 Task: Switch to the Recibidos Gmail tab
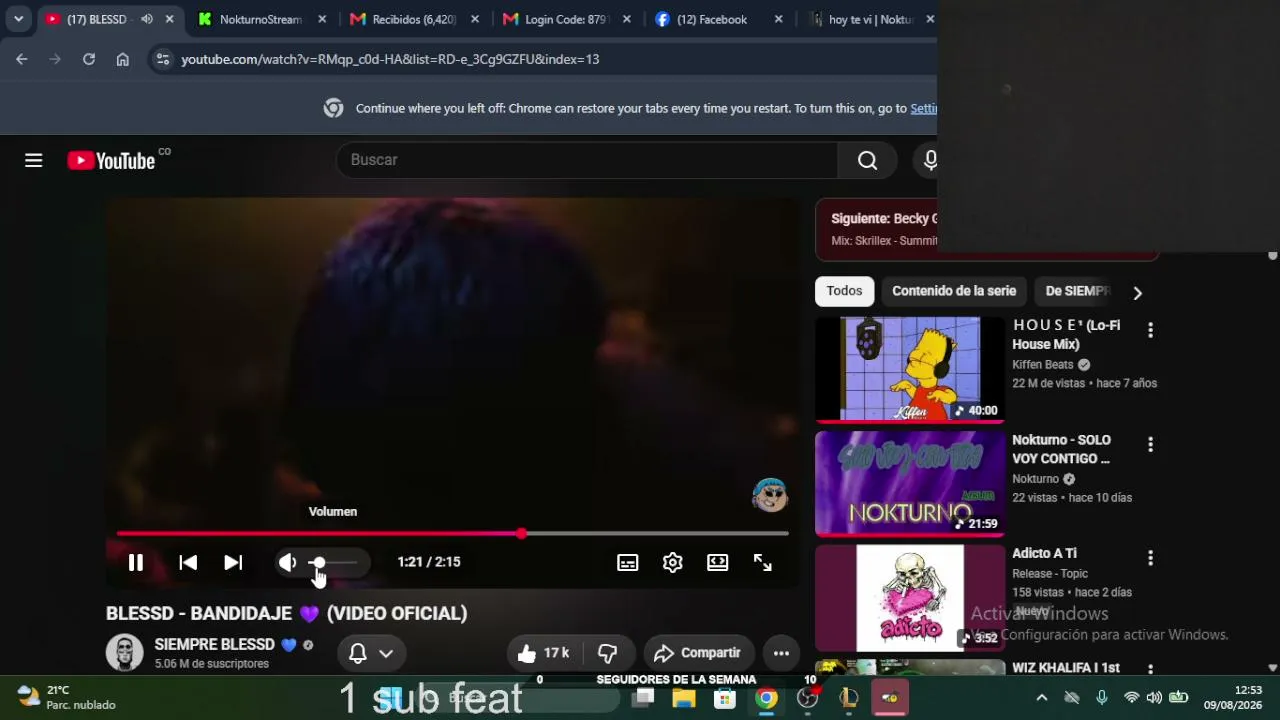click(415, 19)
